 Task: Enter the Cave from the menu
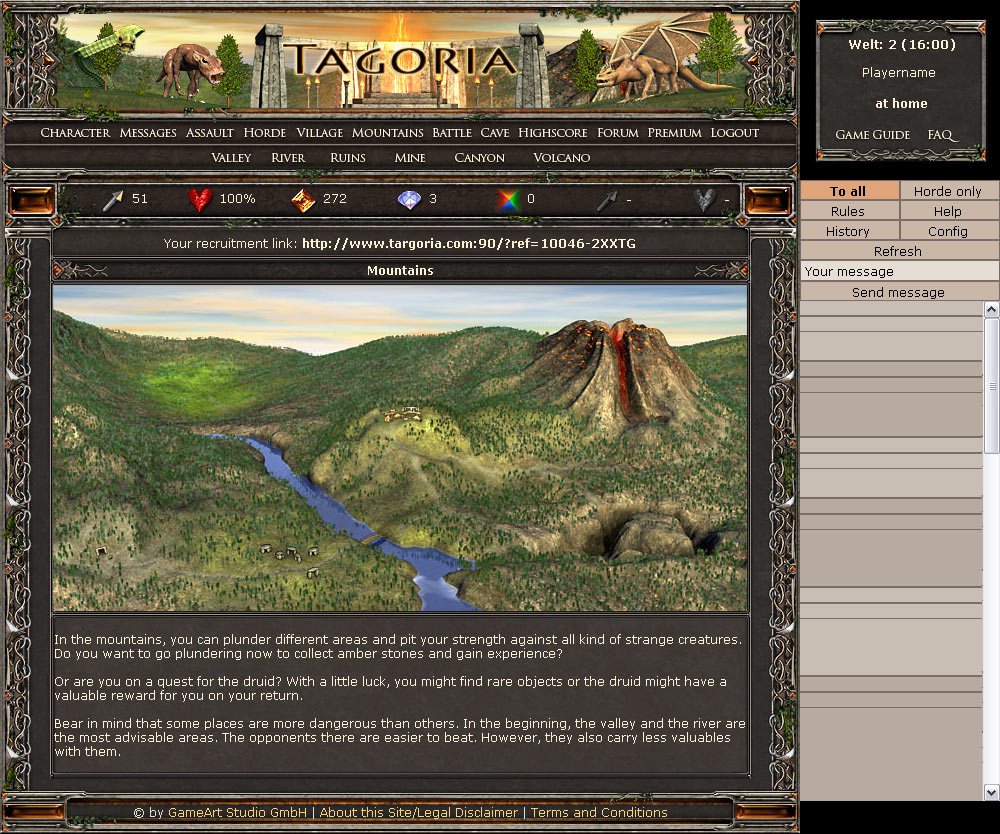click(x=495, y=133)
